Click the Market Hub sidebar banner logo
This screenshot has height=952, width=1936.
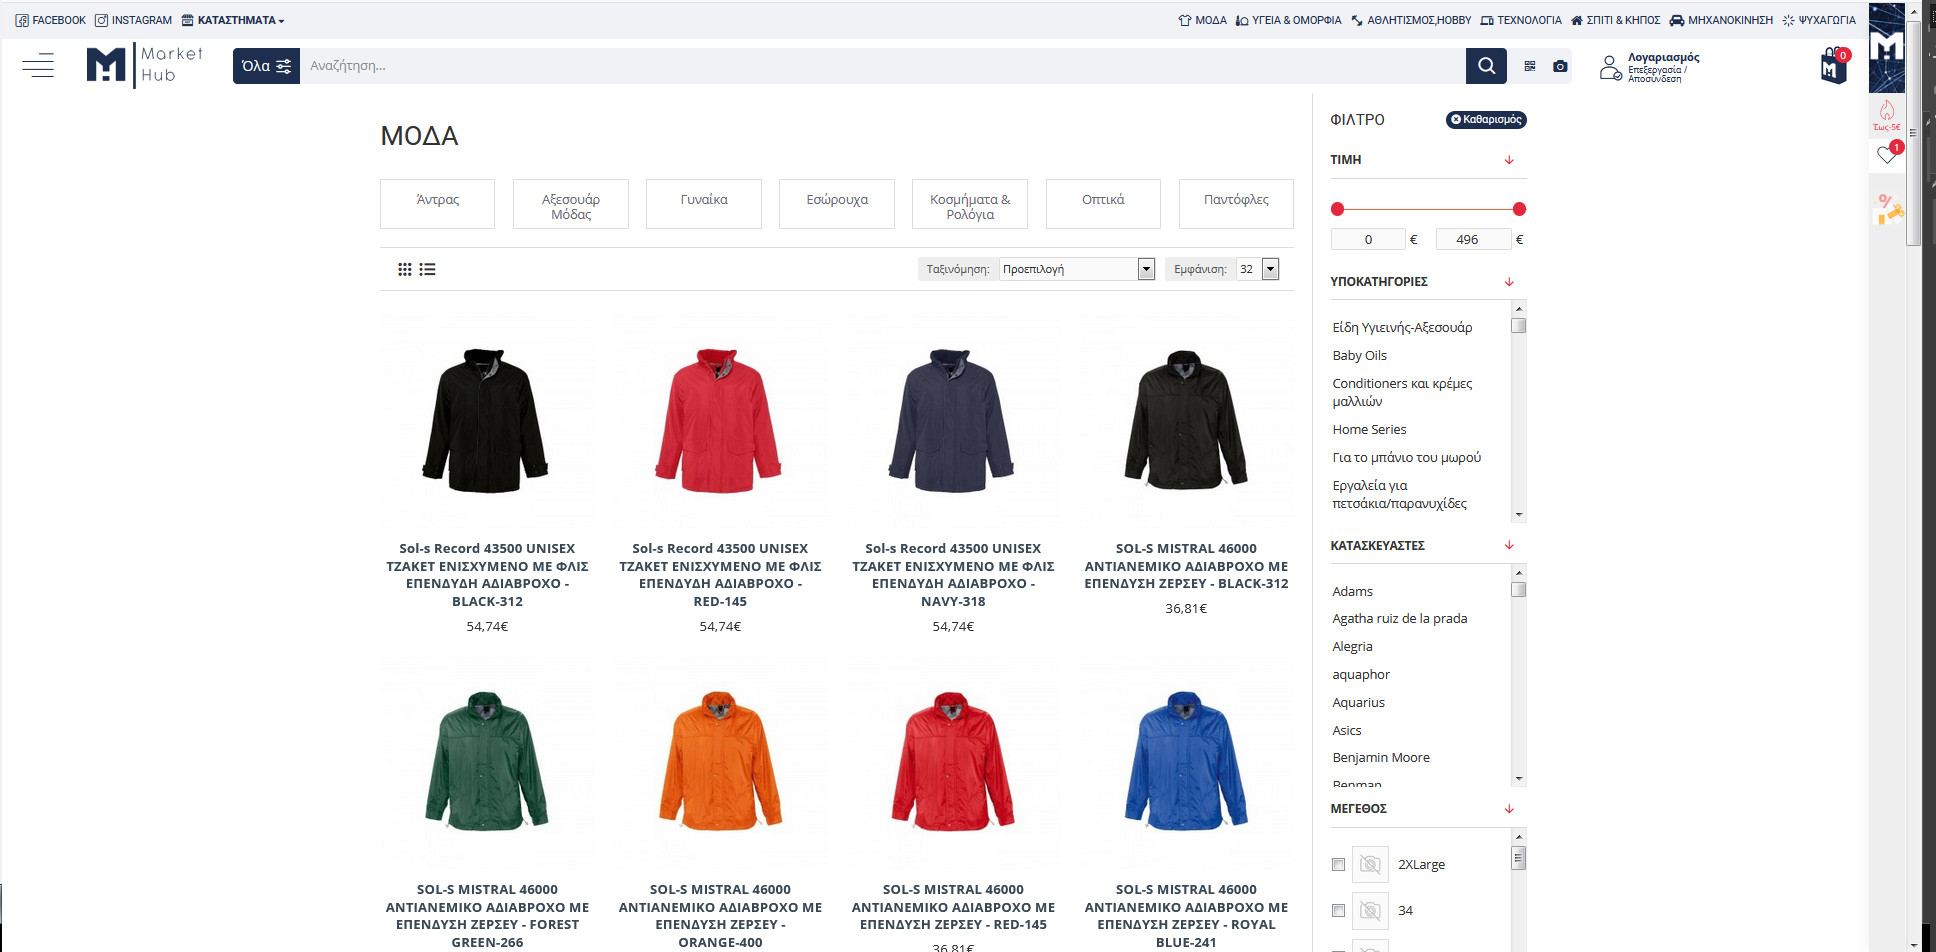pyautogui.click(x=1887, y=48)
